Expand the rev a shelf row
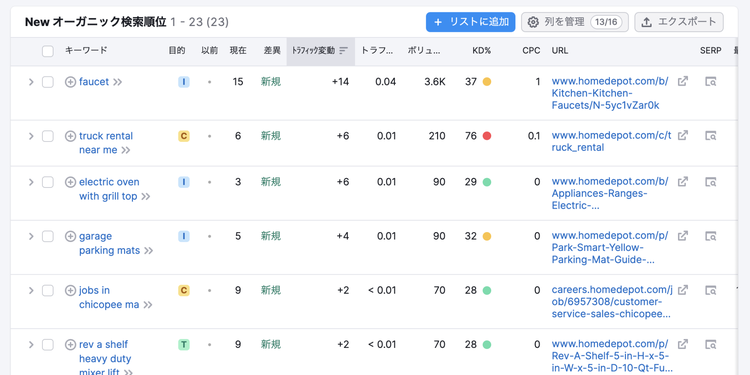This screenshot has height=375, width=750. click(x=31, y=344)
